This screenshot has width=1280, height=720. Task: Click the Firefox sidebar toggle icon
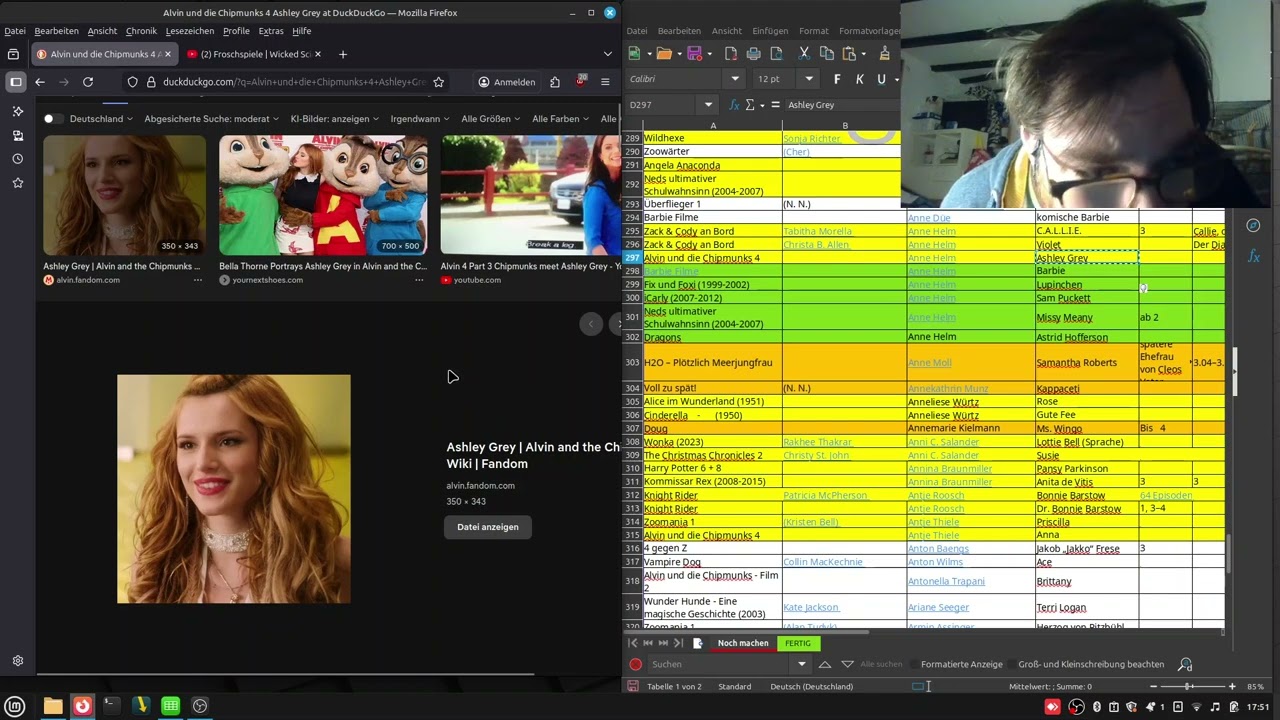16,82
